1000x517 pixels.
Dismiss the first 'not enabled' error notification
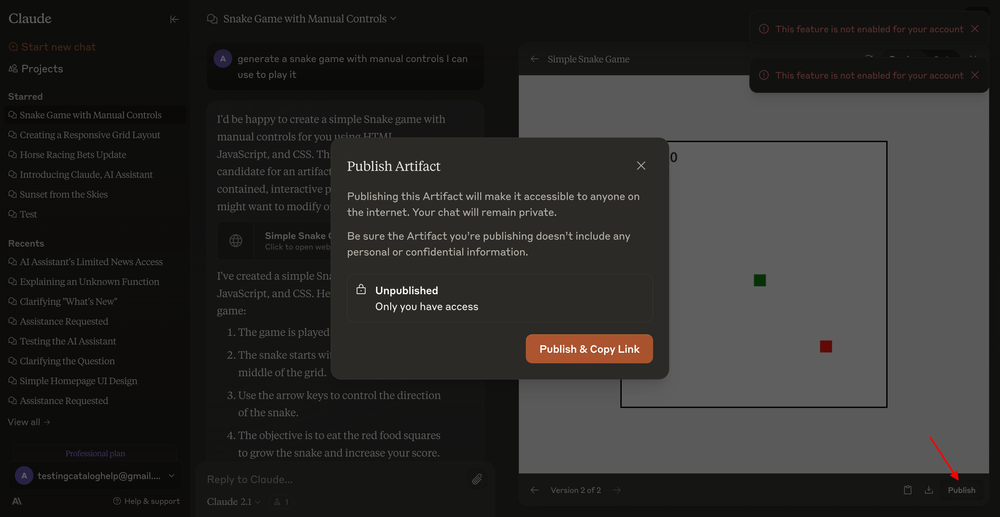(975, 29)
